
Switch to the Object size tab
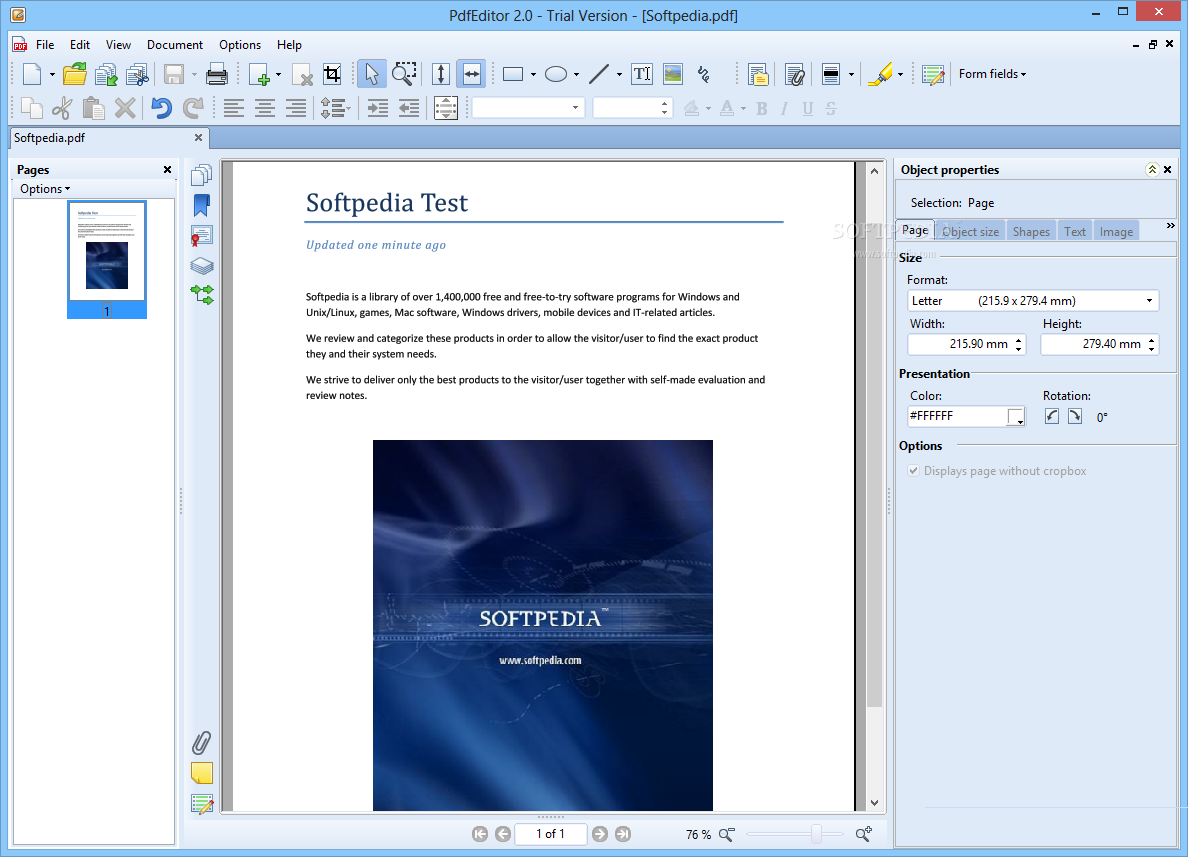[x=971, y=232]
